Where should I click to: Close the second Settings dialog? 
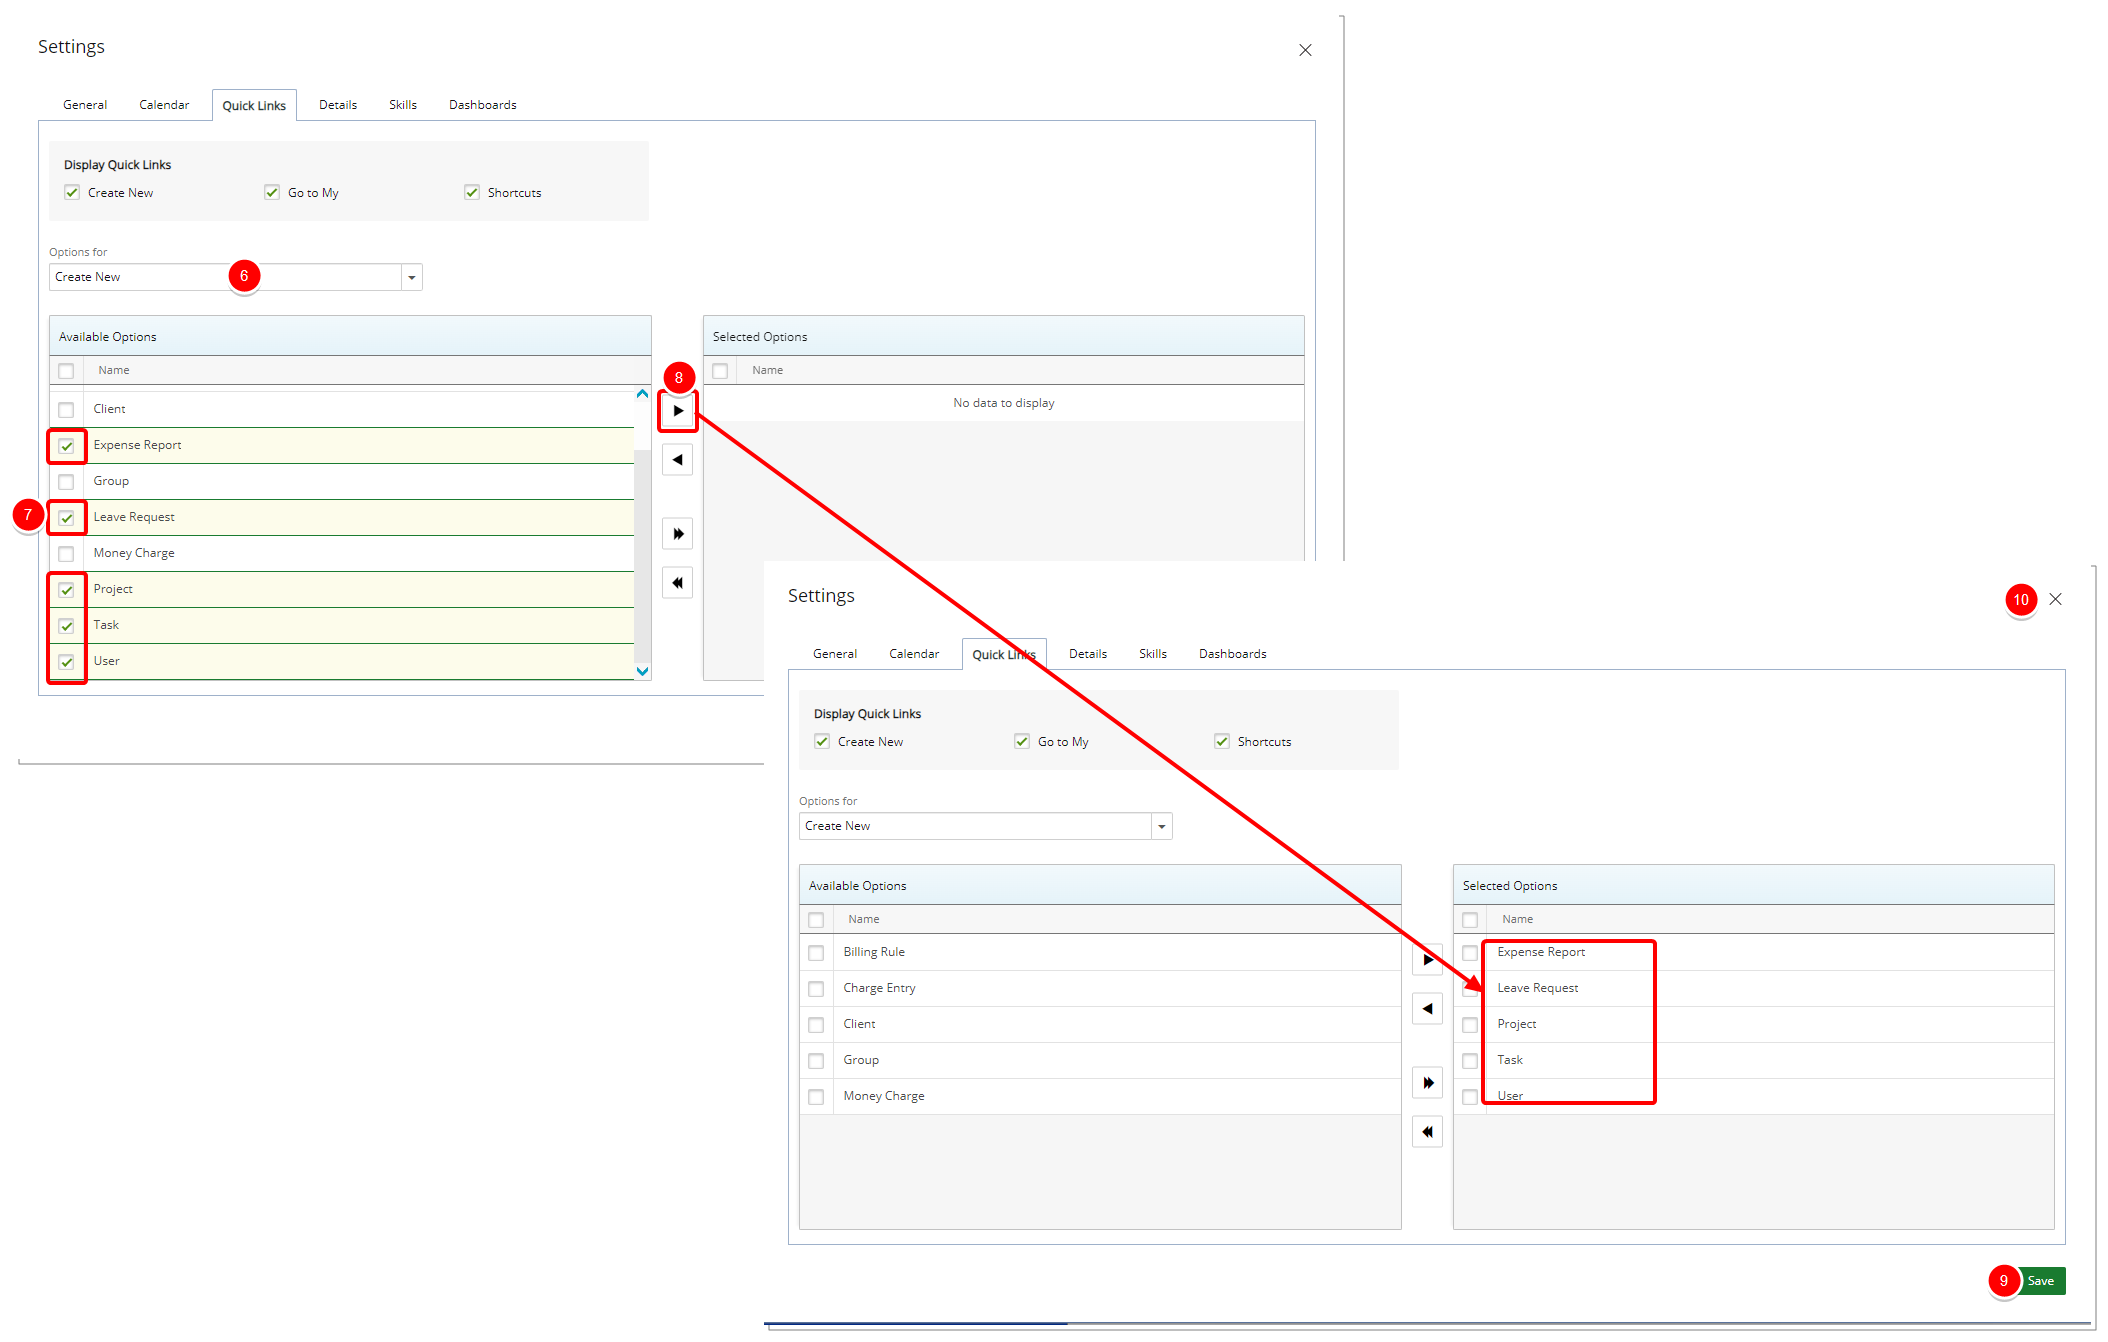point(2055,599)
